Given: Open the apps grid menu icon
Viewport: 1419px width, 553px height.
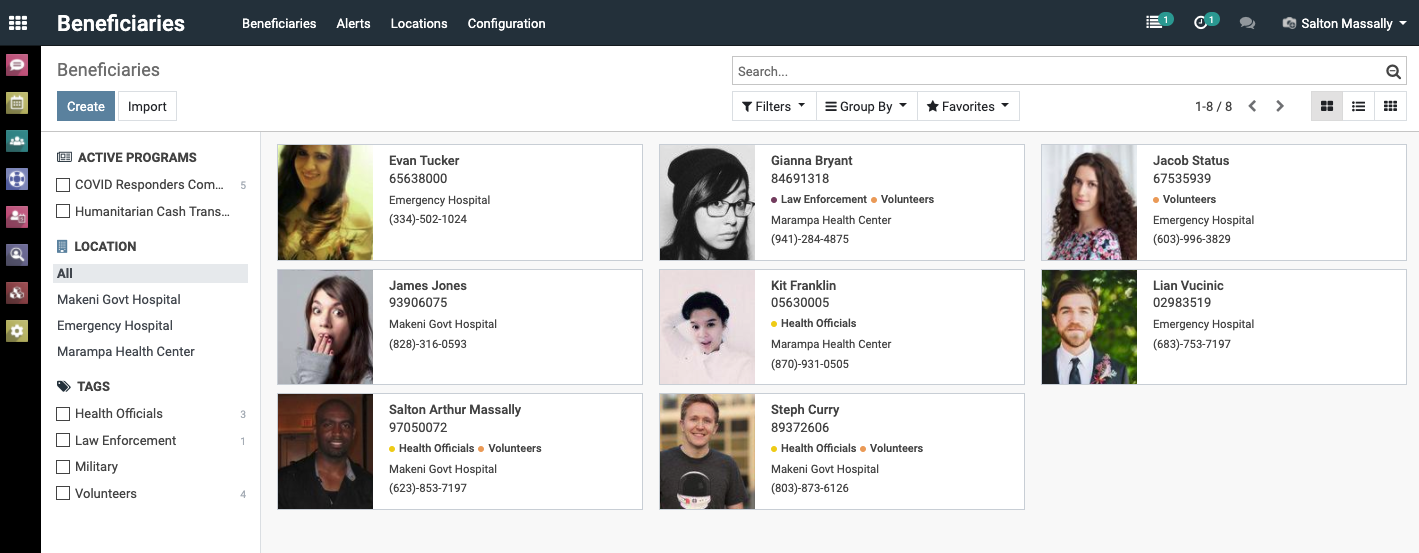Looking at the screenshot, I should click(x=18, y=23).
